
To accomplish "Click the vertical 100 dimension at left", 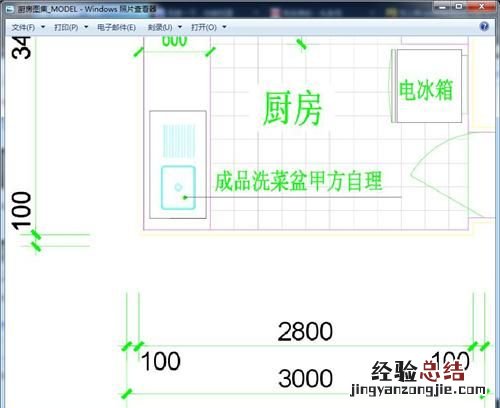I will [22, 211].
